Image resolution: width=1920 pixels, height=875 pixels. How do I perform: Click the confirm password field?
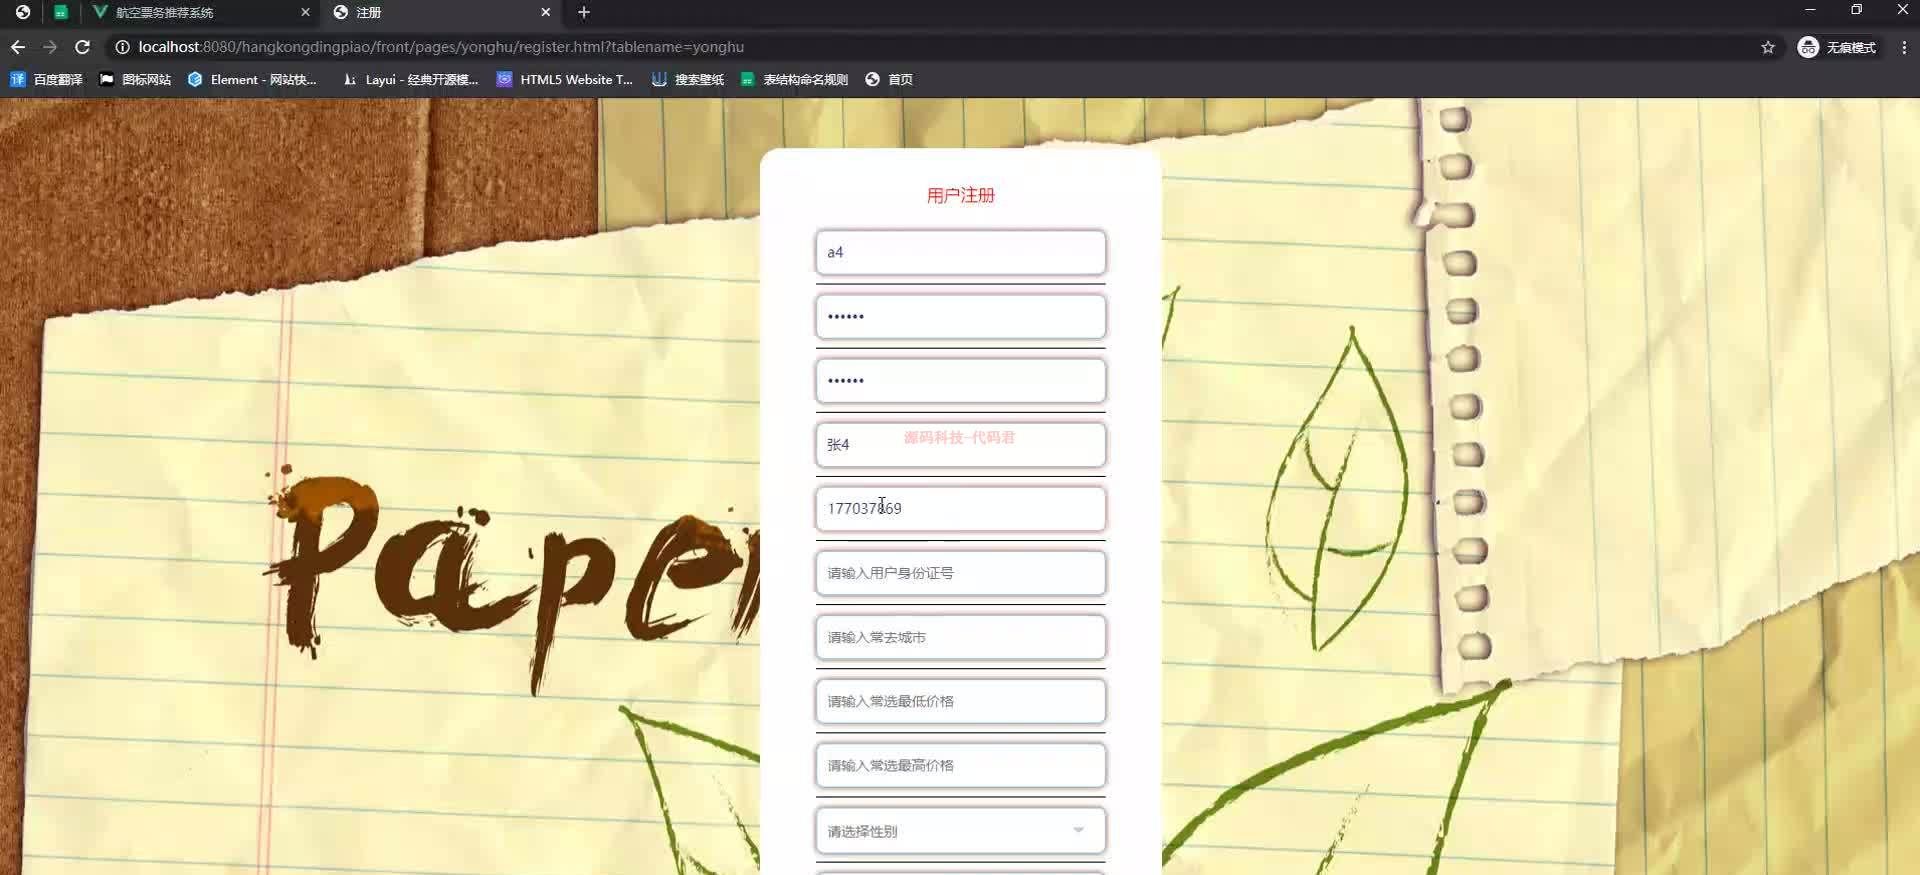pyautogui.click(x=960, y=380)
